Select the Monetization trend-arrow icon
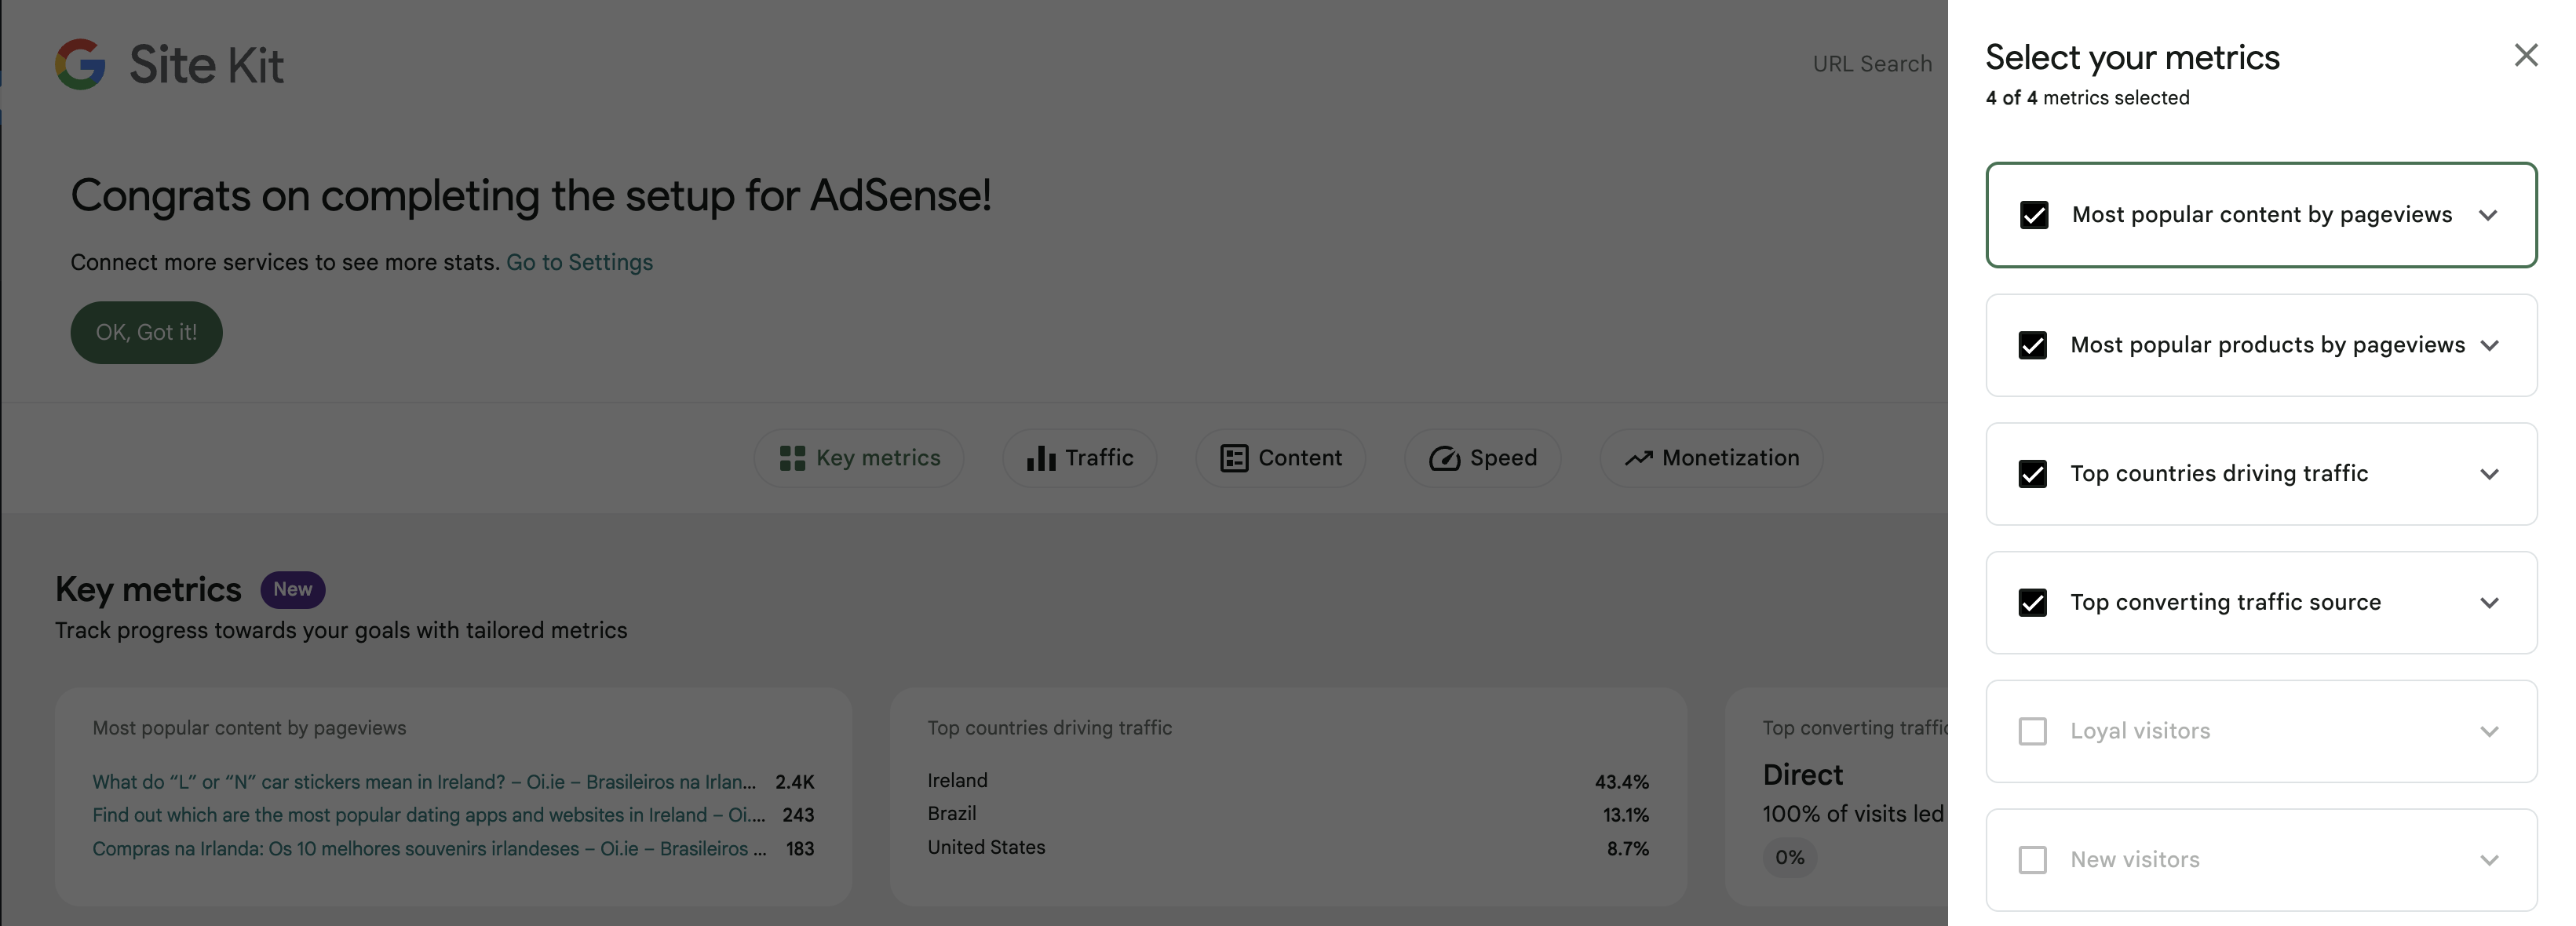 click(1638, 458)
